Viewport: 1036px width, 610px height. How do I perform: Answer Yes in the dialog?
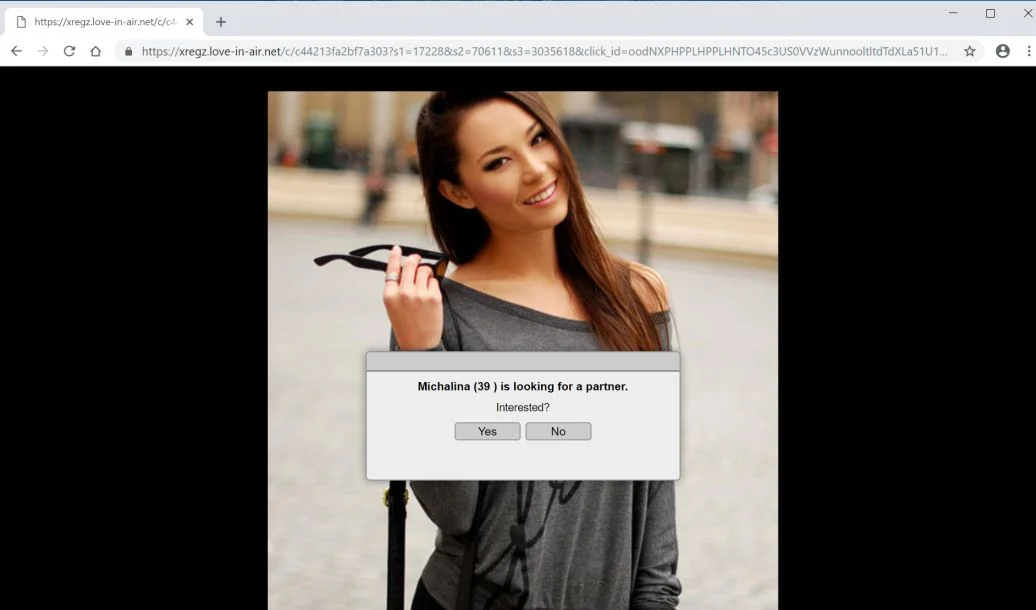488,431
